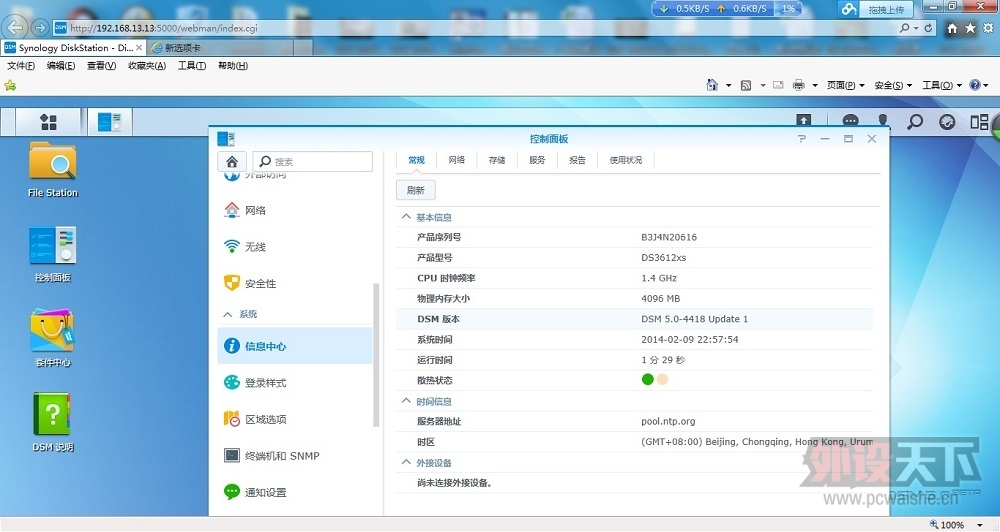Screen dimensions: 1000x532
Task: Click the 刷新 refresh button
Action: (x=416, y=190)
